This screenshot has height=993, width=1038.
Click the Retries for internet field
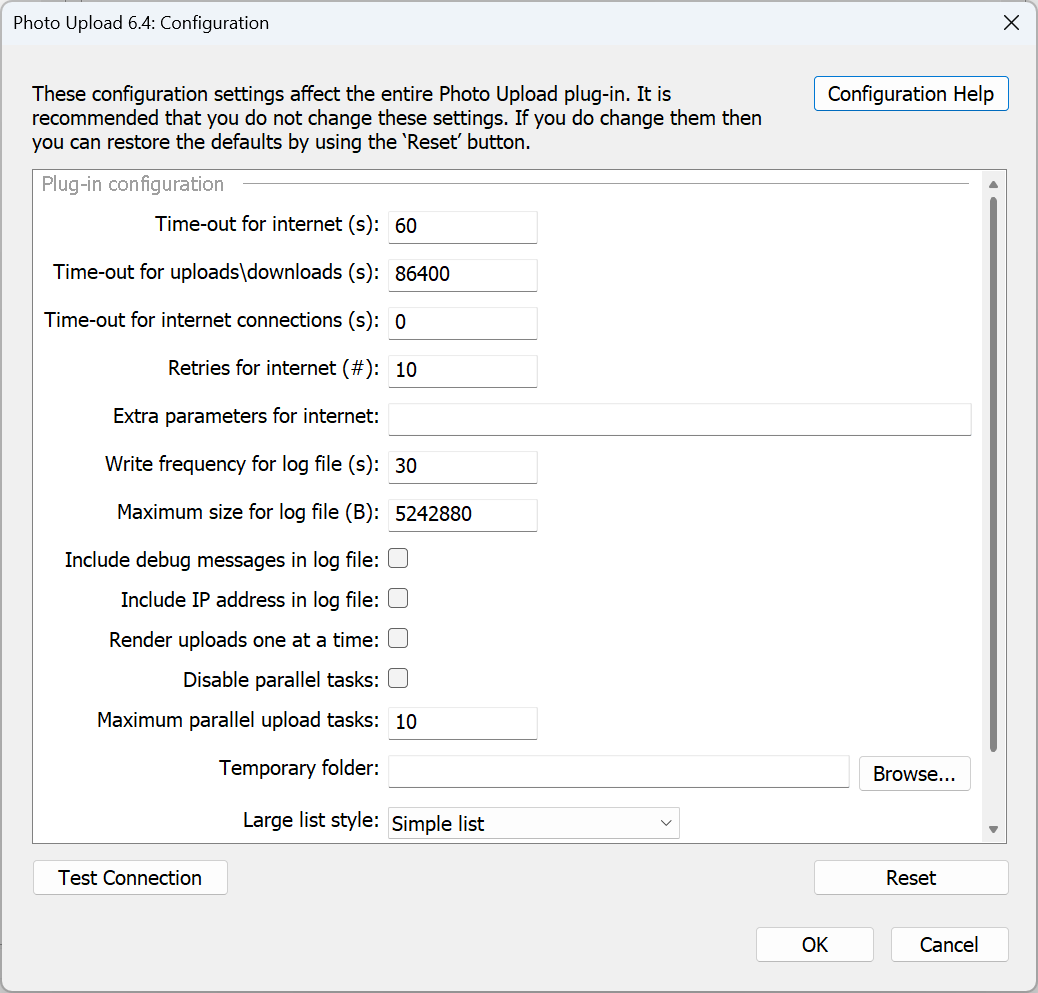point(462,370)
